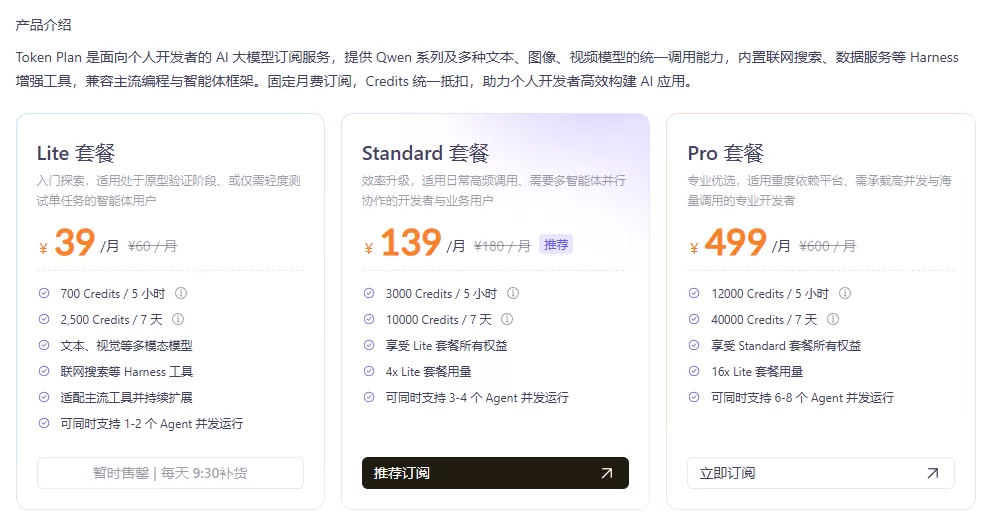Click the 产品介绍 section heading

pos(44,25)
